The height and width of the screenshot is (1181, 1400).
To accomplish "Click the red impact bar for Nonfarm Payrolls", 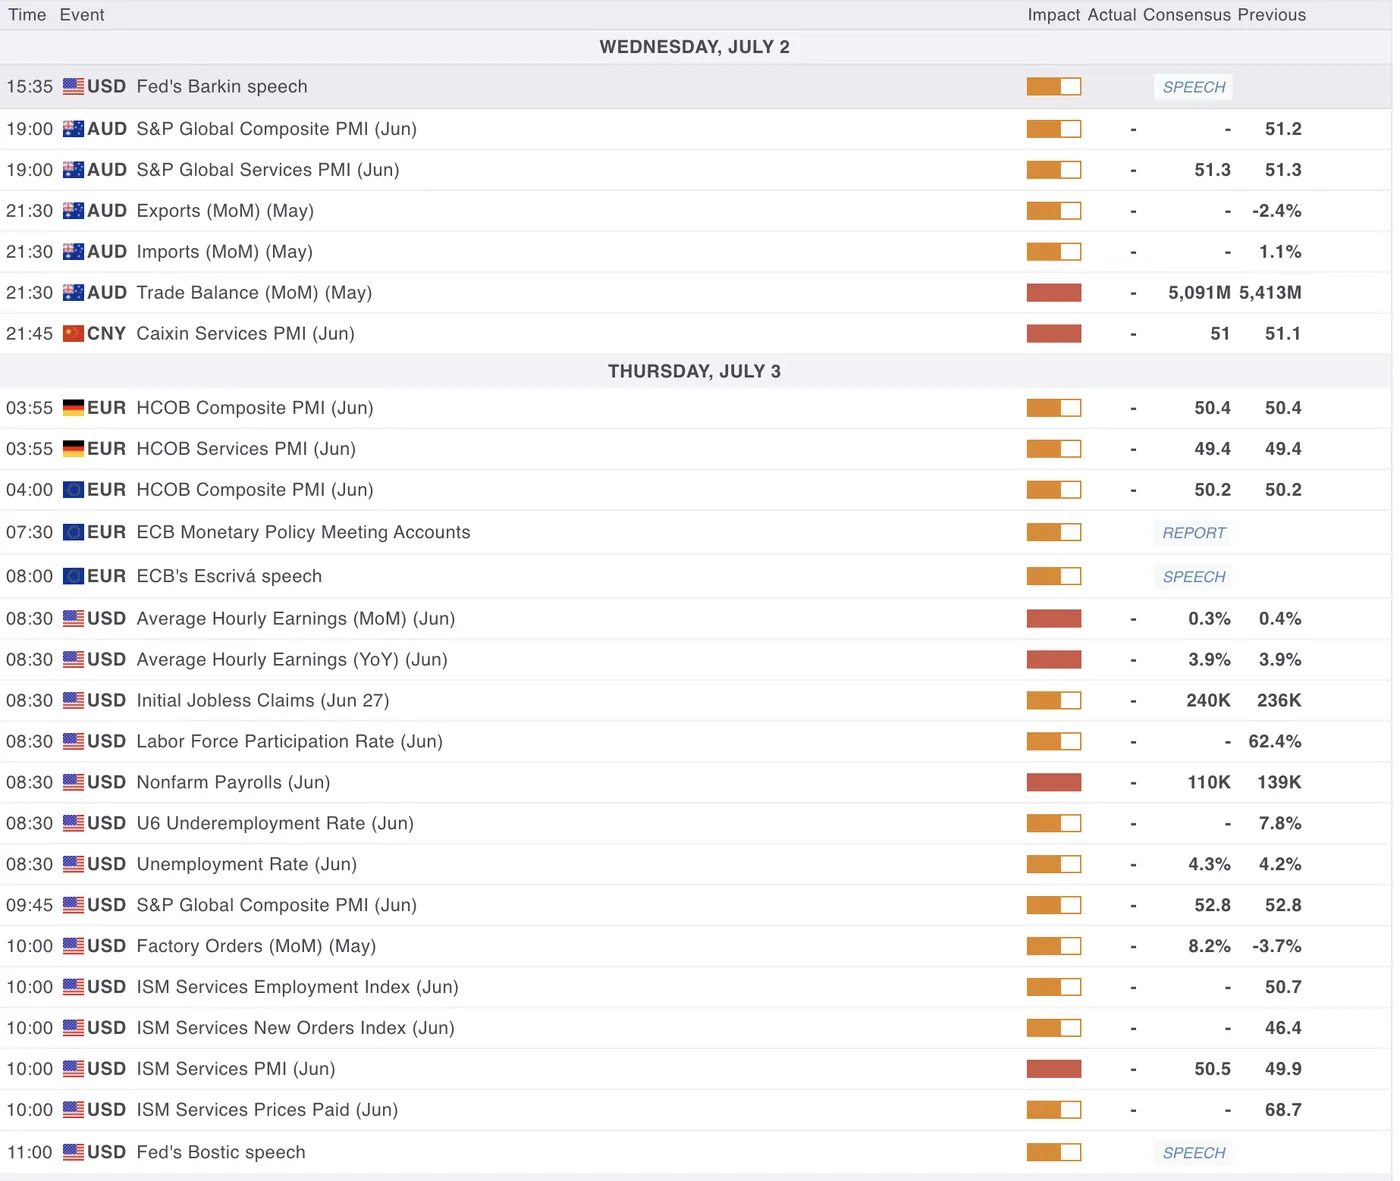I will 1054,783.
